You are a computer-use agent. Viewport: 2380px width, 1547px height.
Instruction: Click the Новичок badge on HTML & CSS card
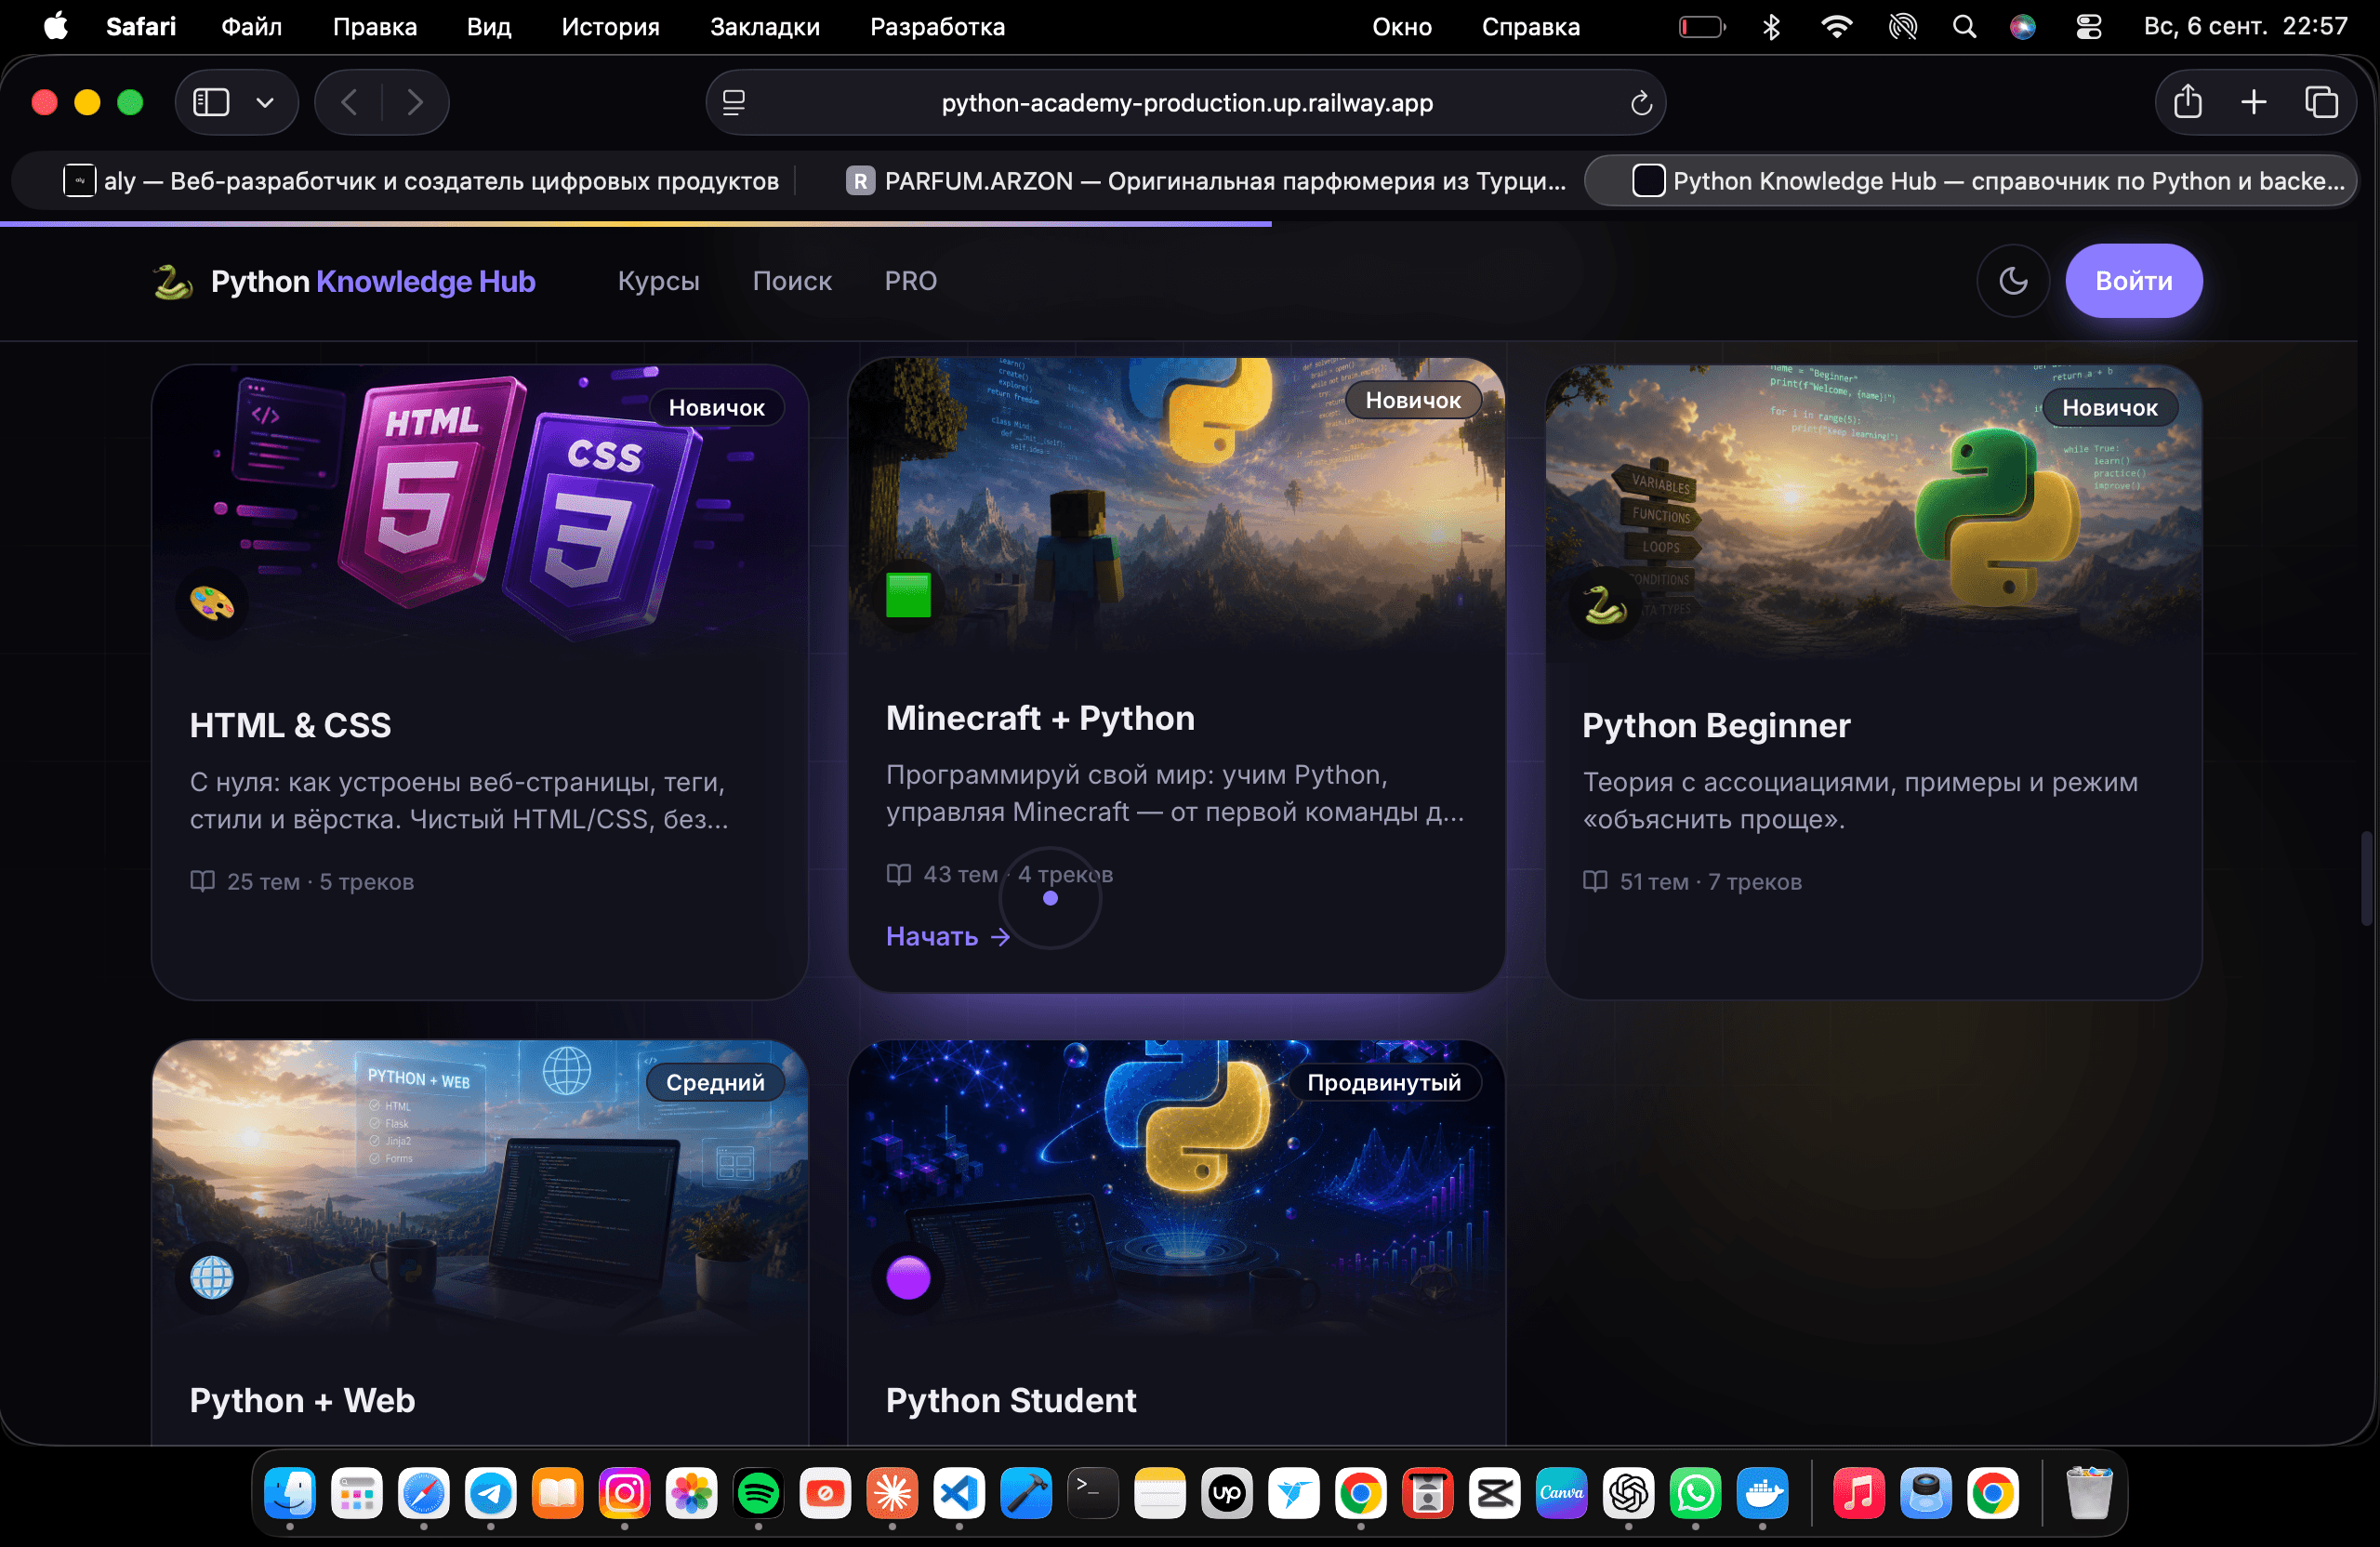(x=716, y=408)
